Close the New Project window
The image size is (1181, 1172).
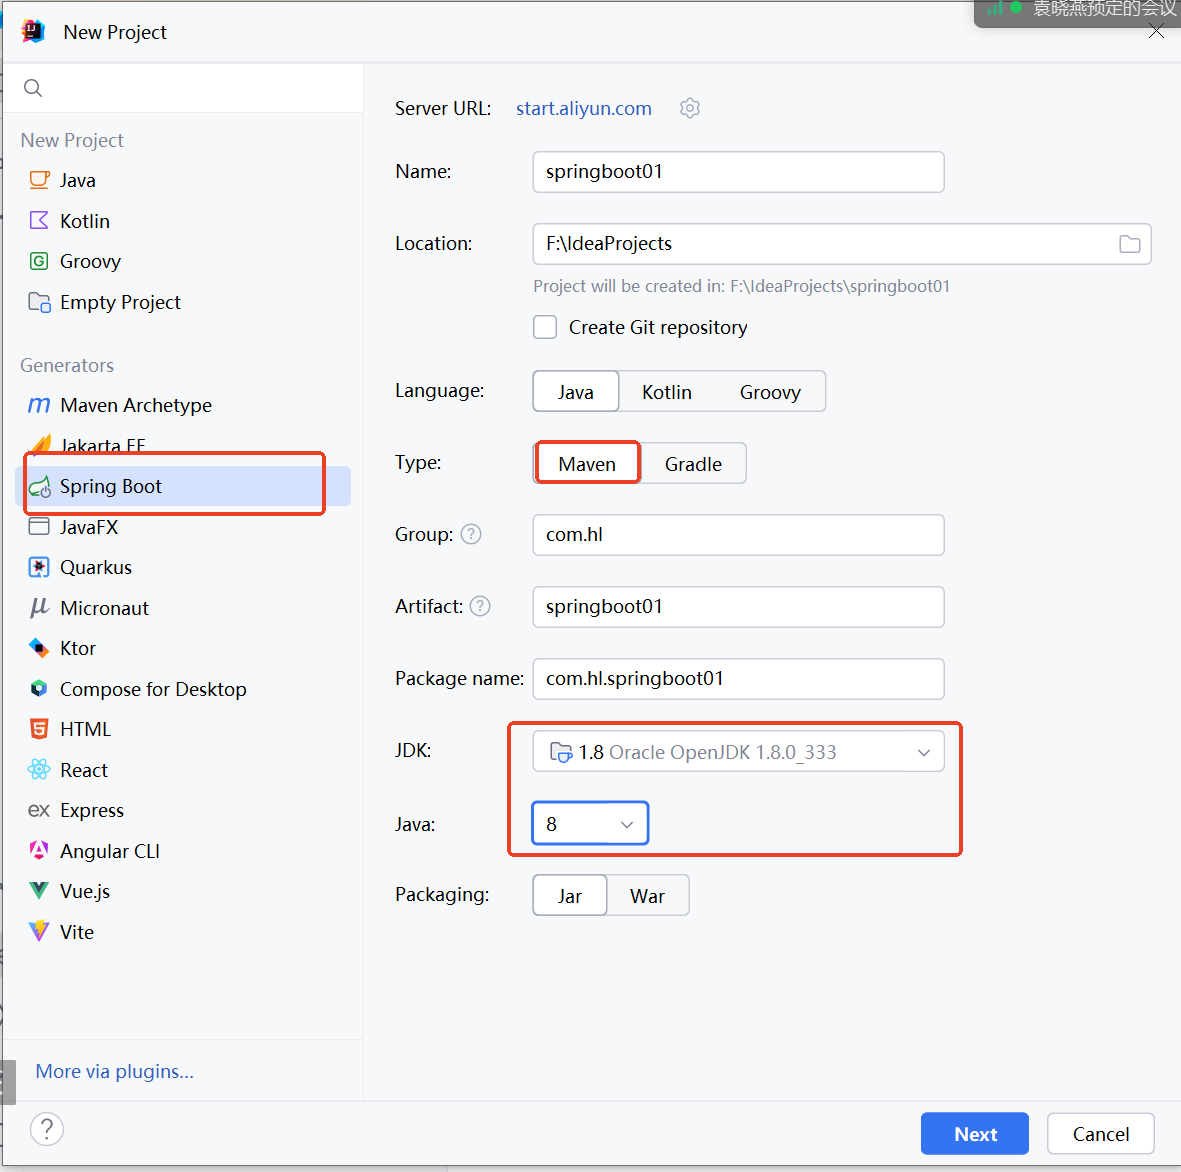click(x=1156, y=31)
